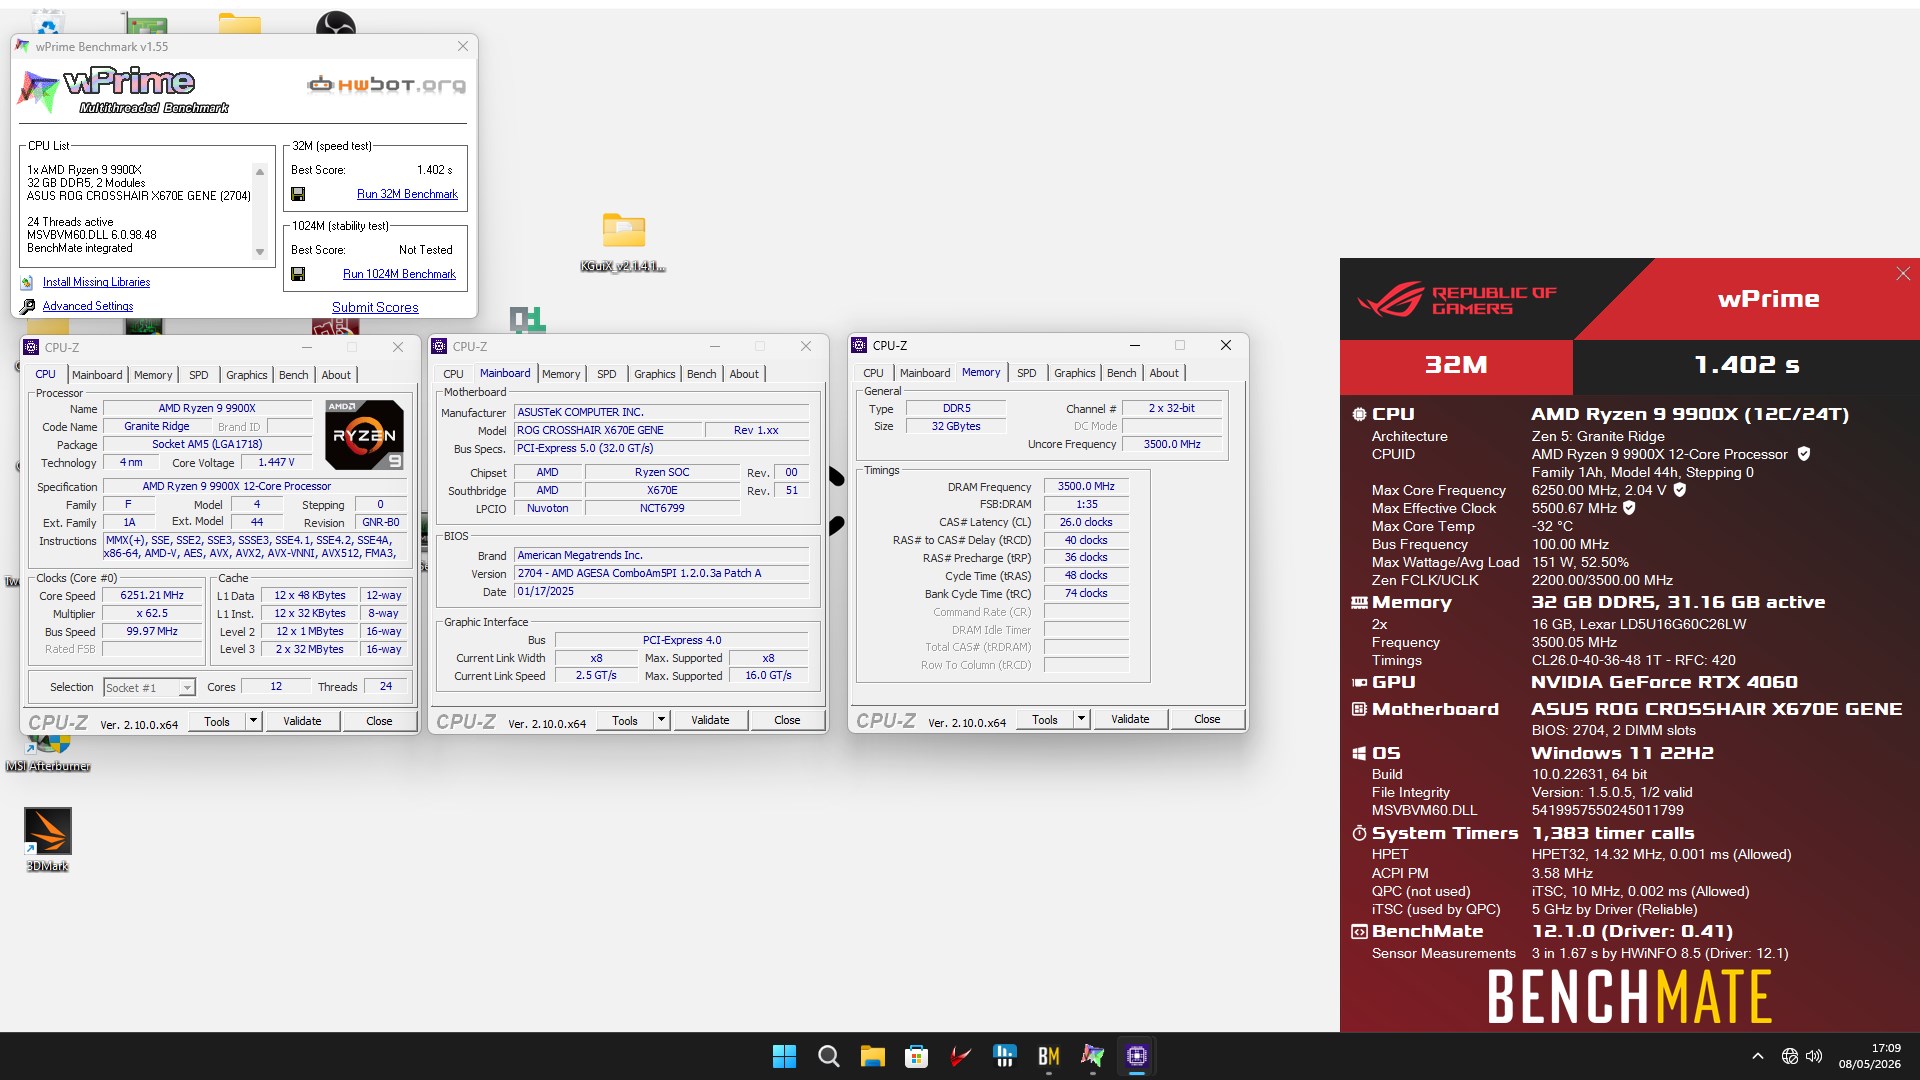1920x1080 pixels.
Task: Click the Multiplier value x 62.5
Action: [x=152, y=614]
